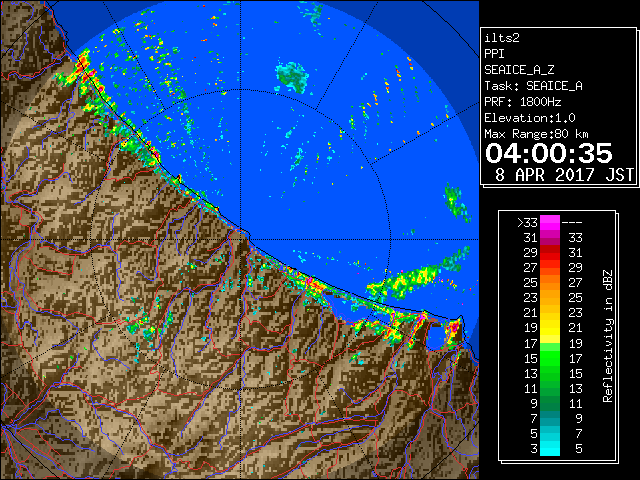Click the 'Task: SEAICE_A' line
The height and width of the screenshot is (480, 640).
(533, 86)
